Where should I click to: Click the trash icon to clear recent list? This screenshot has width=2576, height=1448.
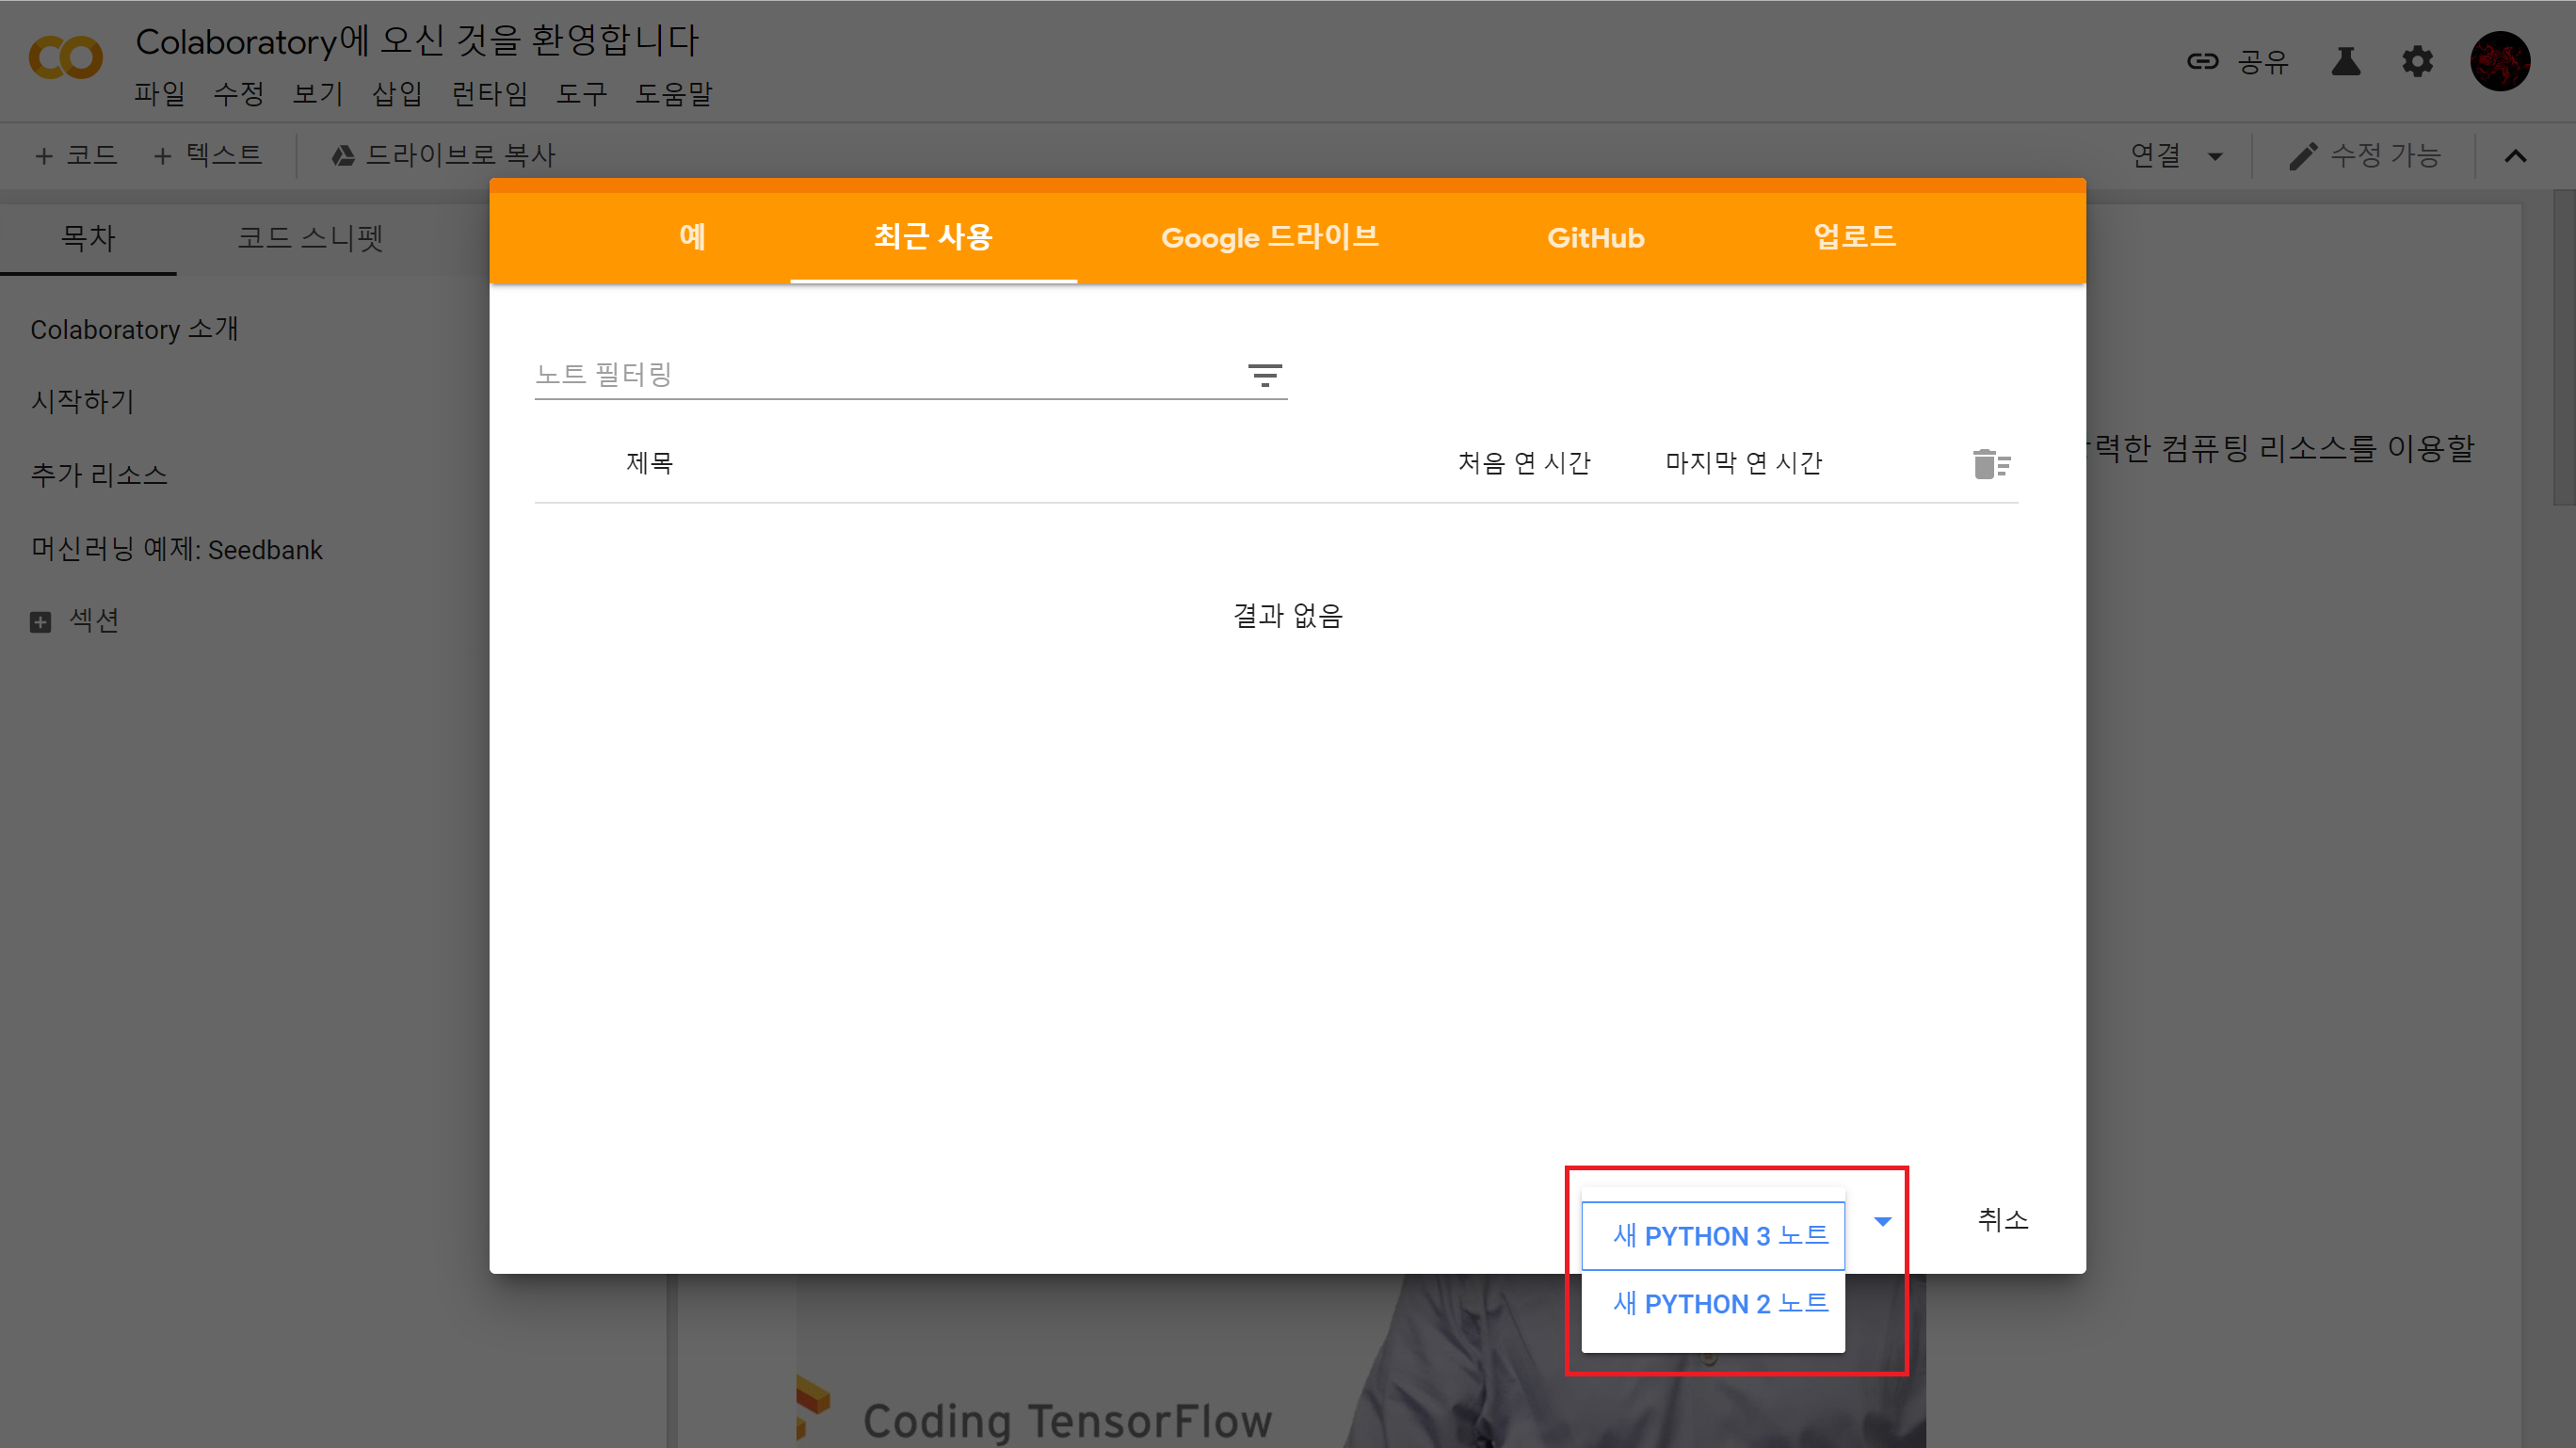tap(1990, 464)
